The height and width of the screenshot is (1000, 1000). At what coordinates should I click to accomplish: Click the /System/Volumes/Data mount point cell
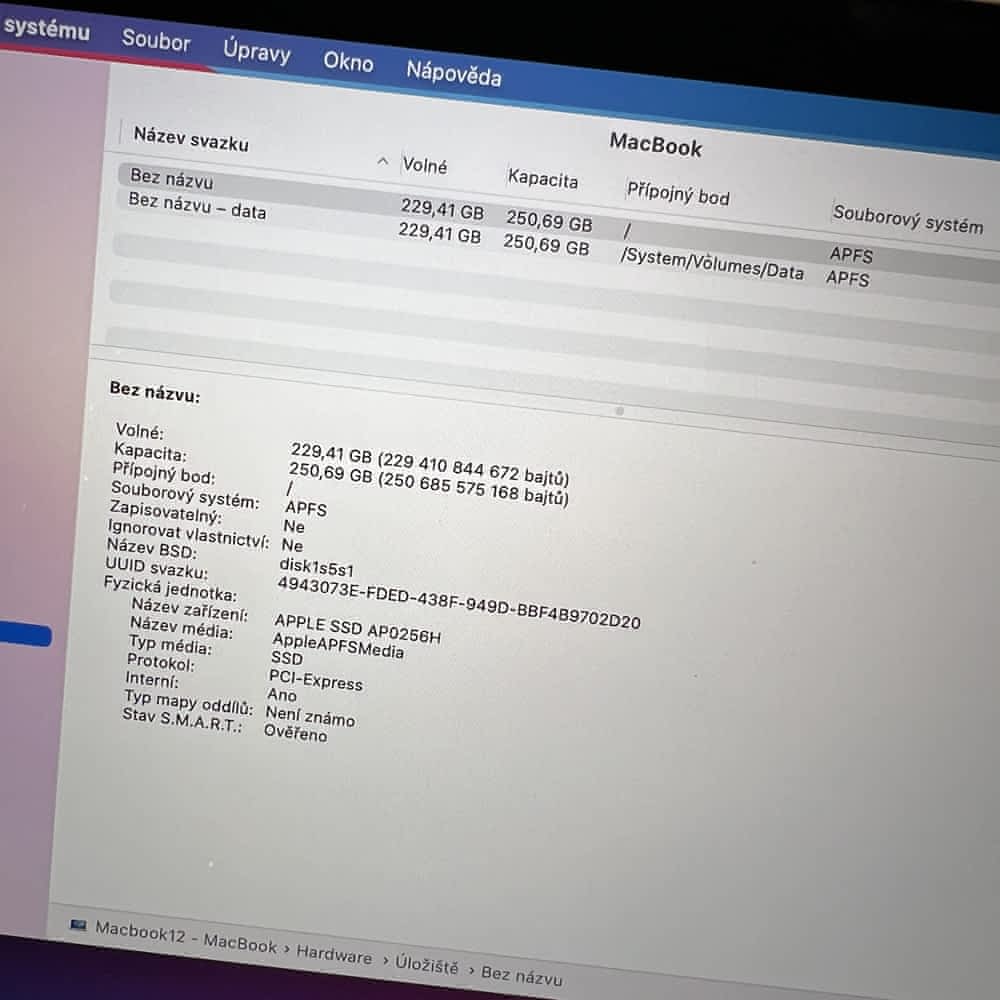pyautogui.click(x=712, y=264)
